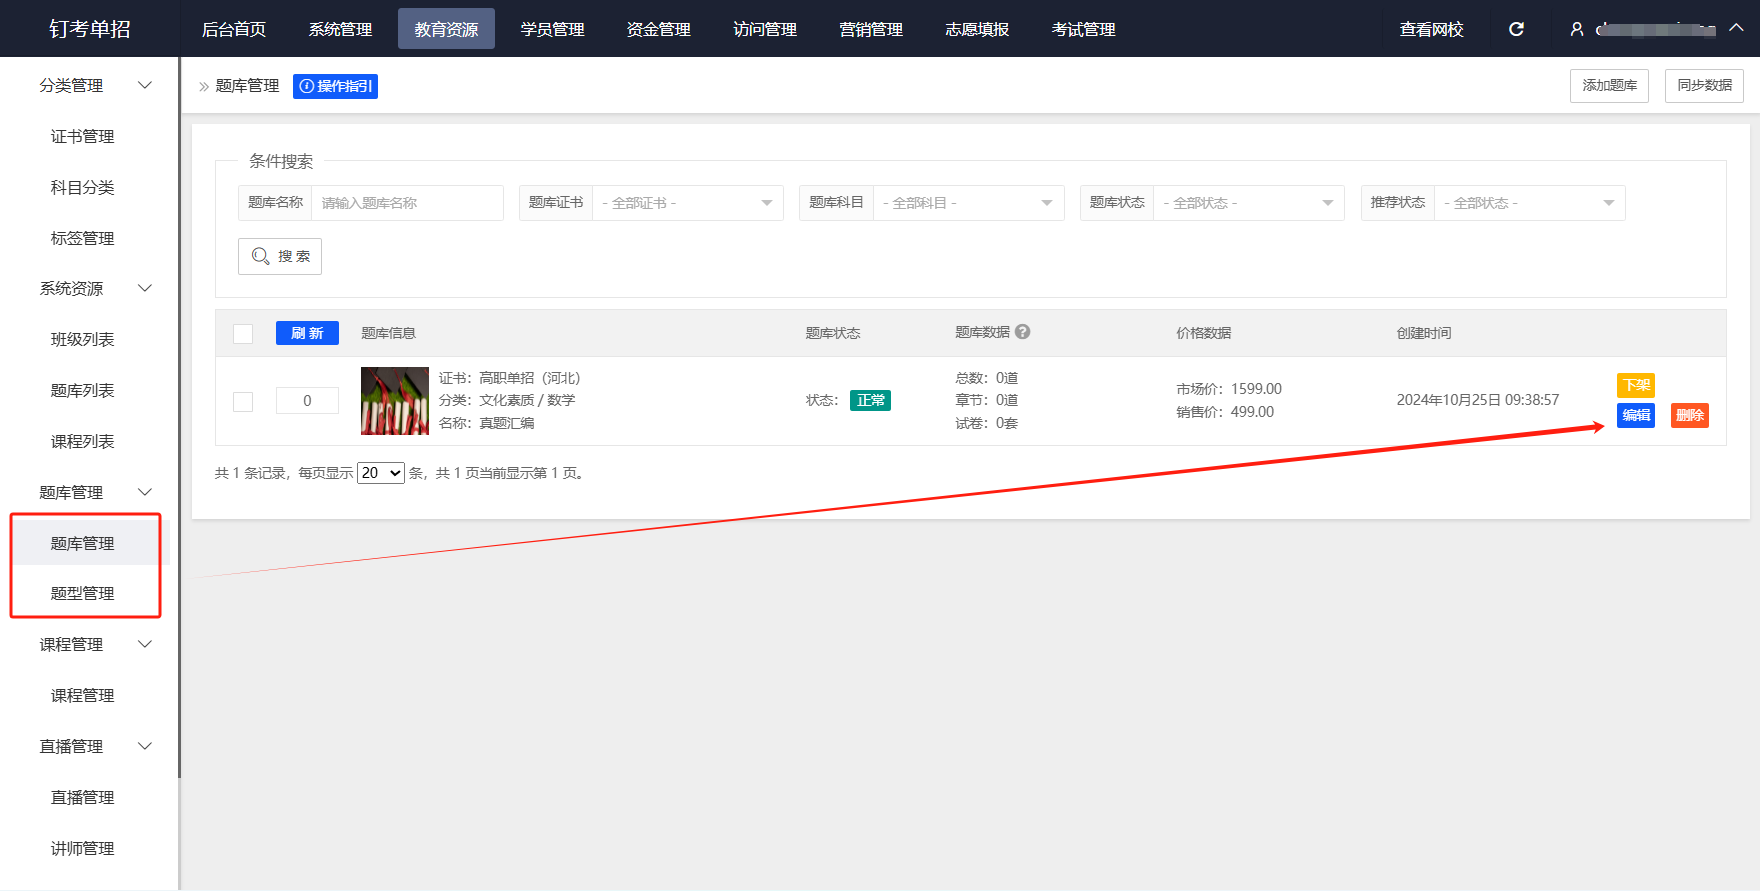This screenshot has width=1760, height=891.
Task: Toggle the select-all checkbox in table header
Action: click(x=243, y=333)
